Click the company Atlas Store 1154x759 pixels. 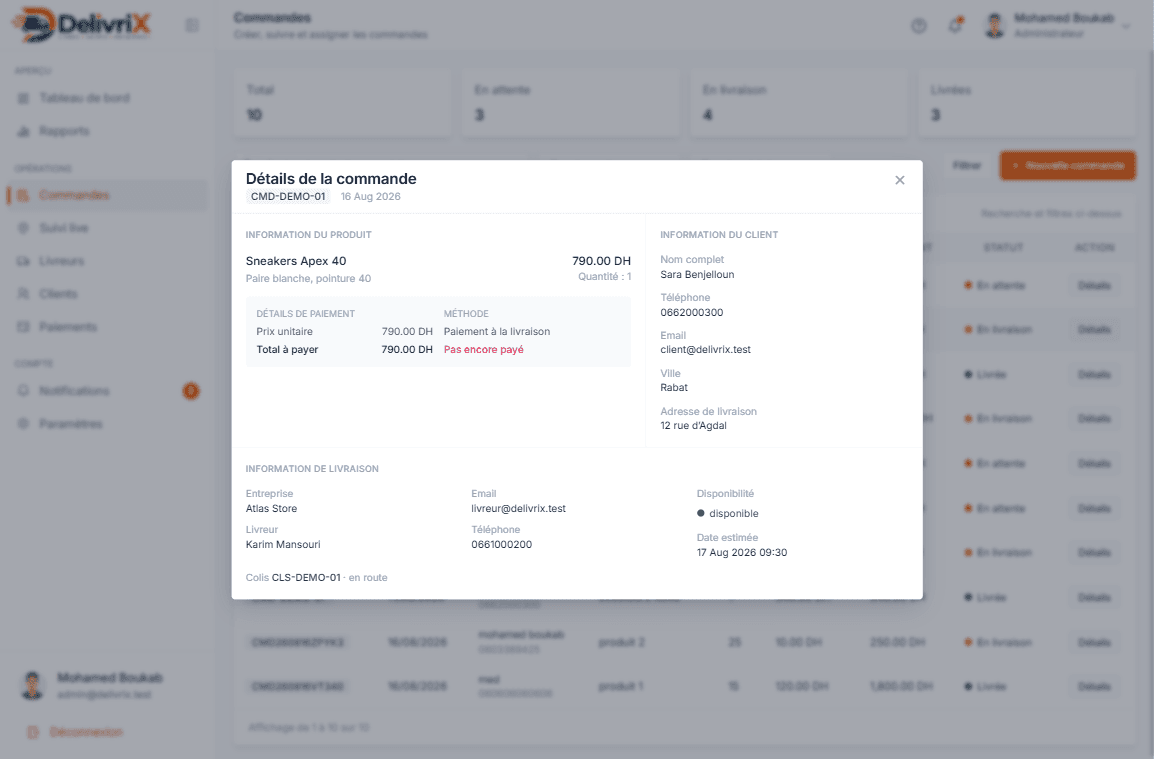[x=272, y=509]
